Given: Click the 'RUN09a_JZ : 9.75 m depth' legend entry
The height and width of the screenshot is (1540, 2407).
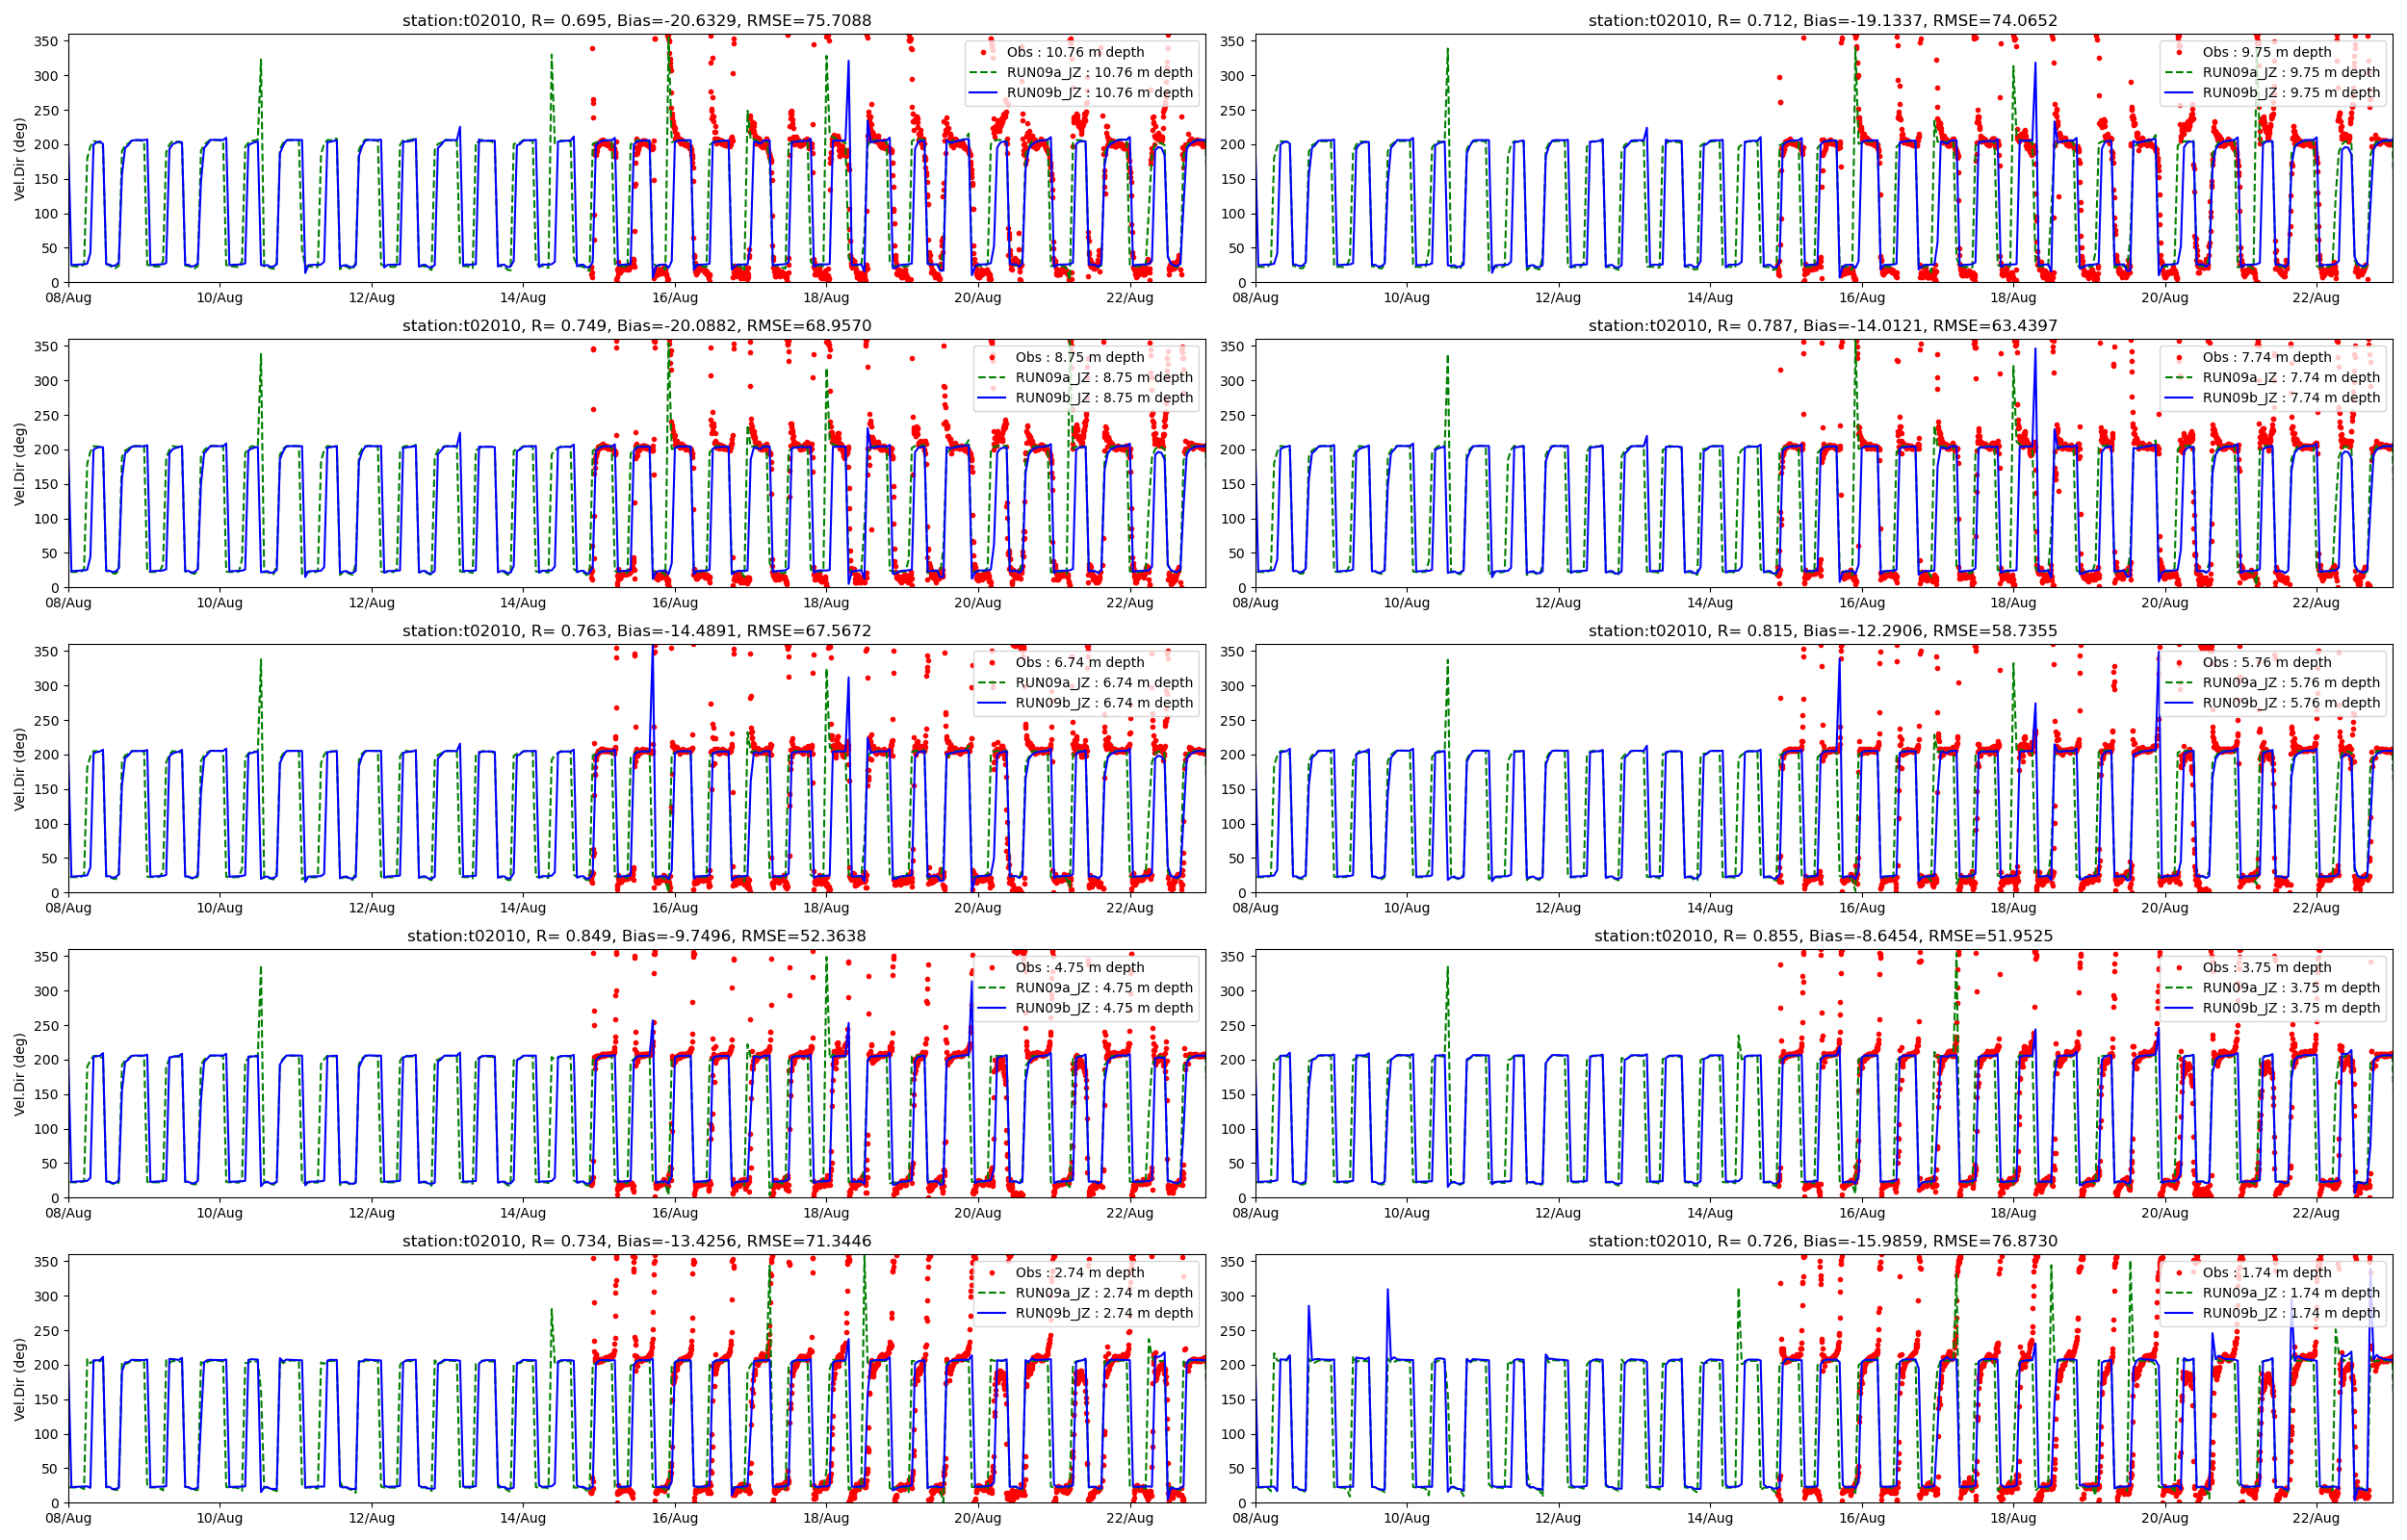Looking at the screenshot, I should point(2291,72).
